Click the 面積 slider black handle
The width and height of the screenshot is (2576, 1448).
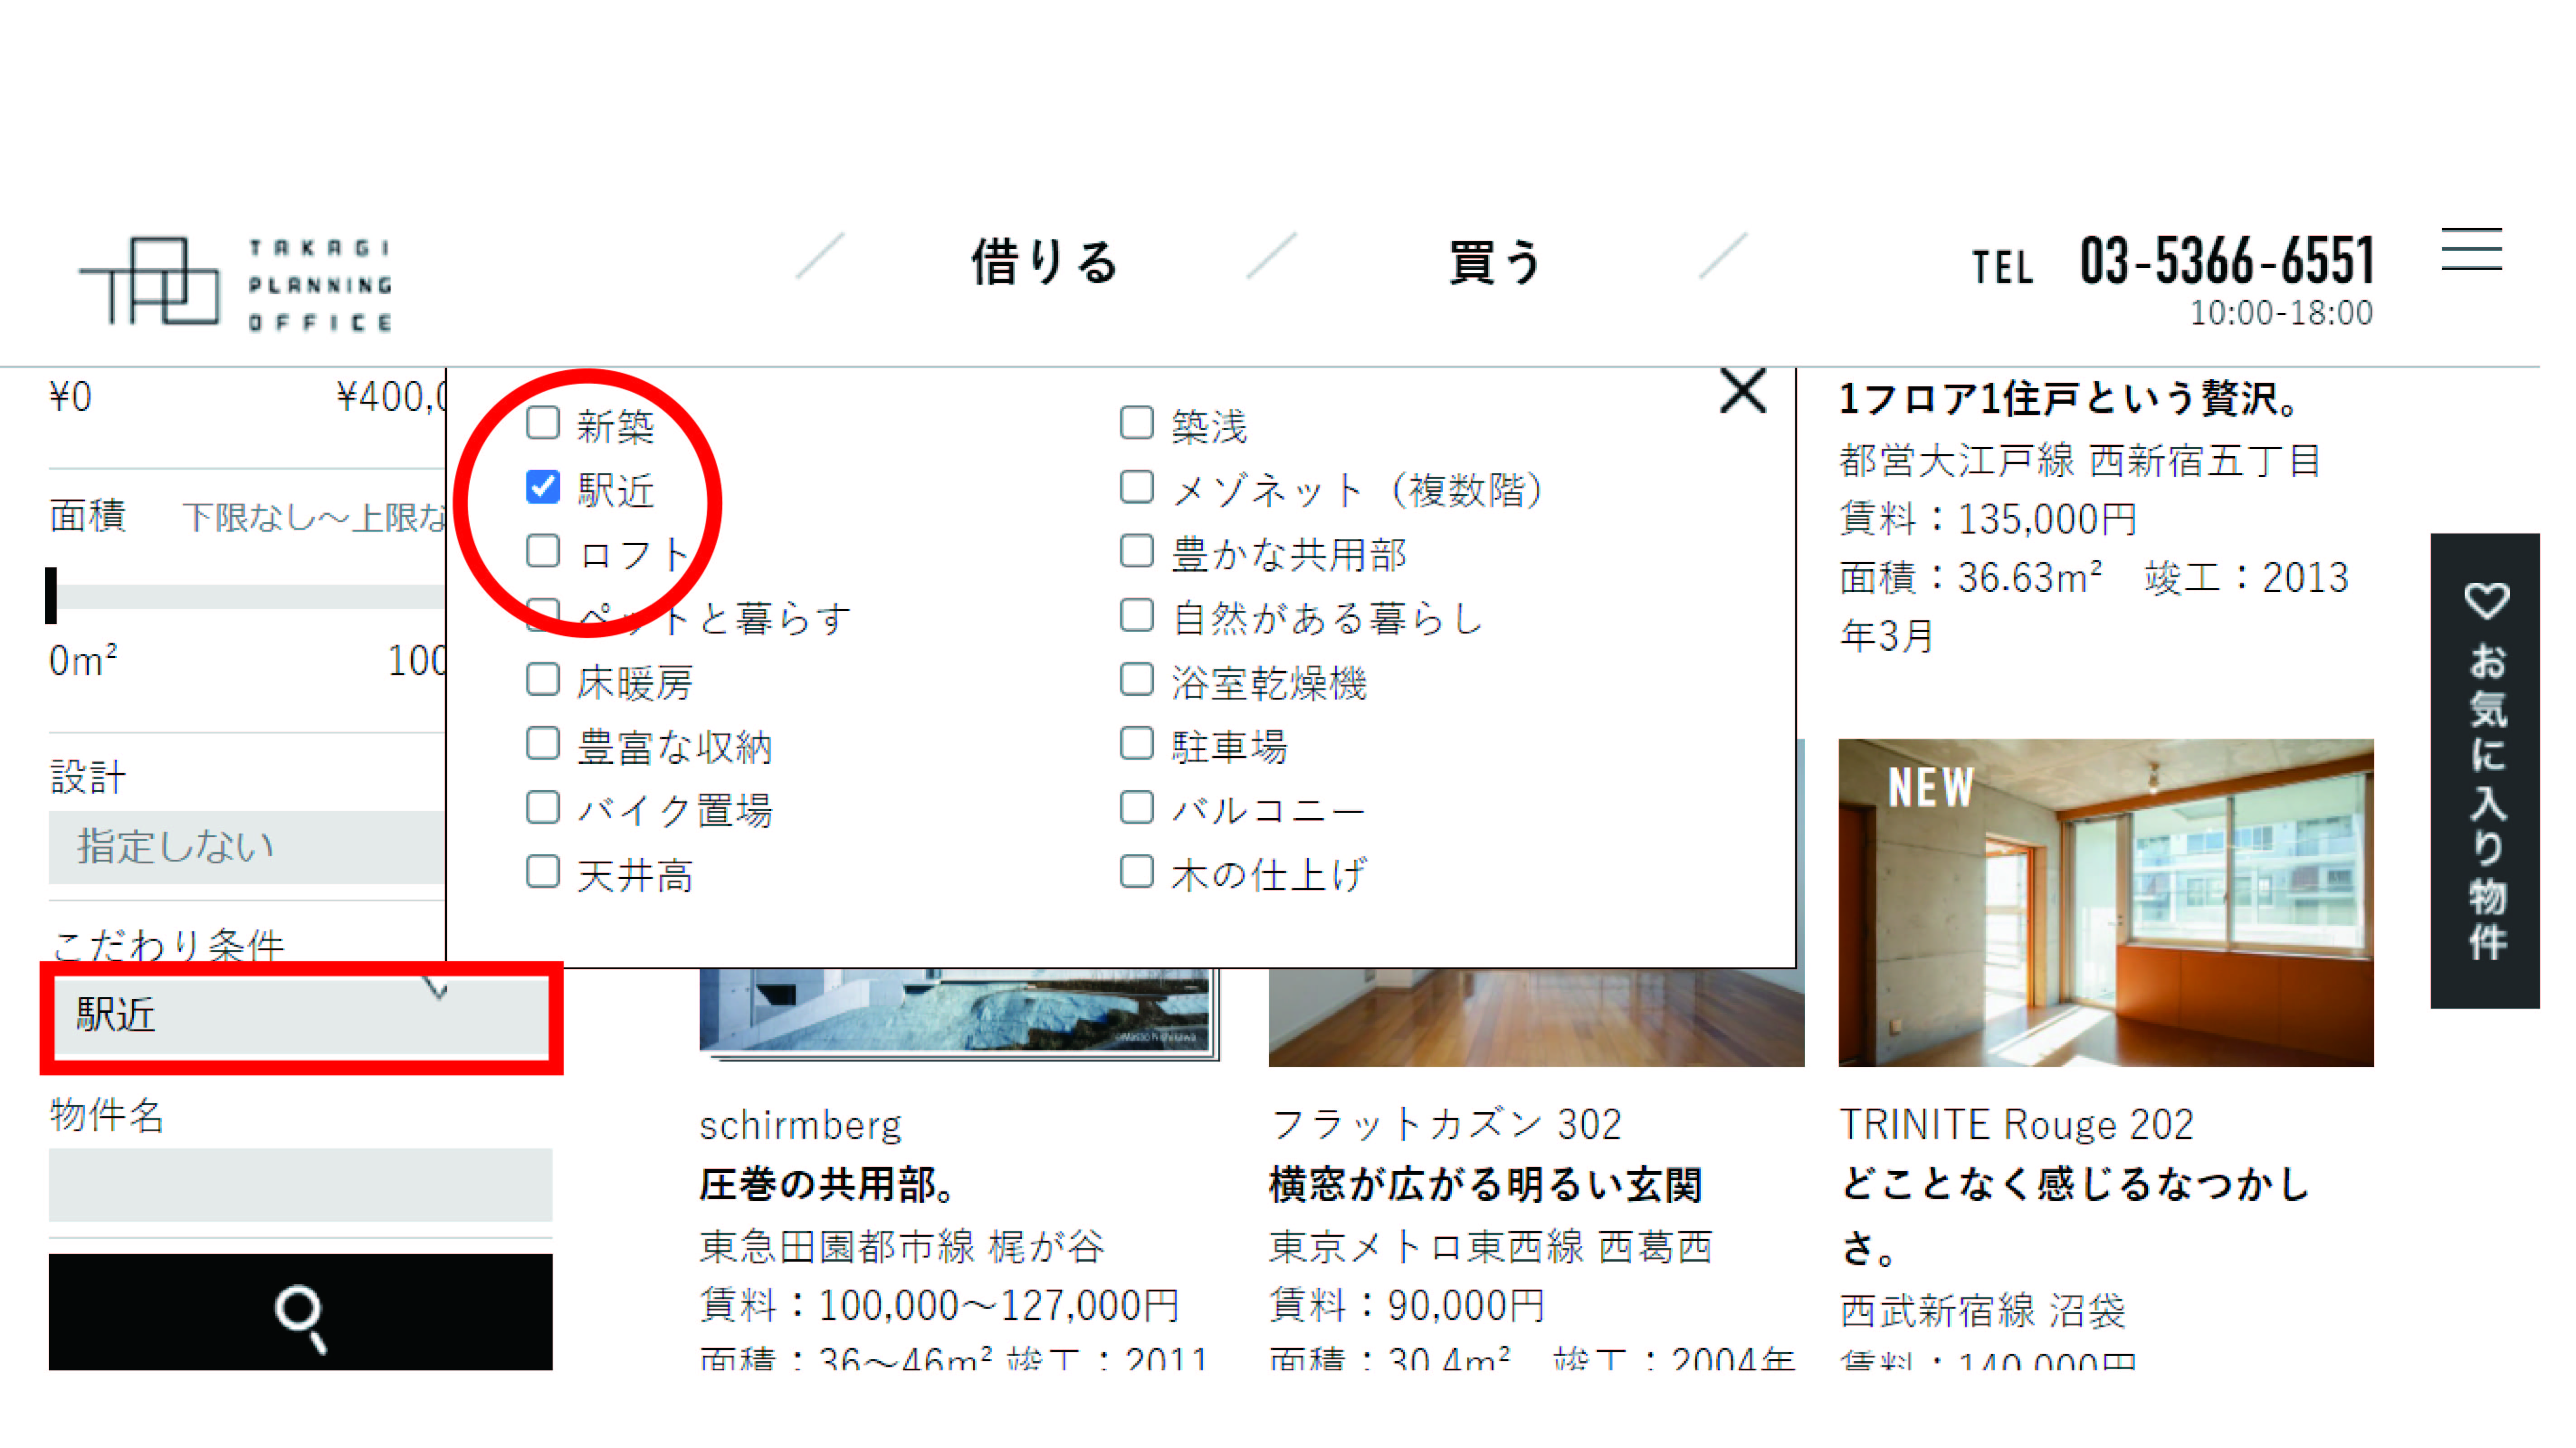click(51, 595)
